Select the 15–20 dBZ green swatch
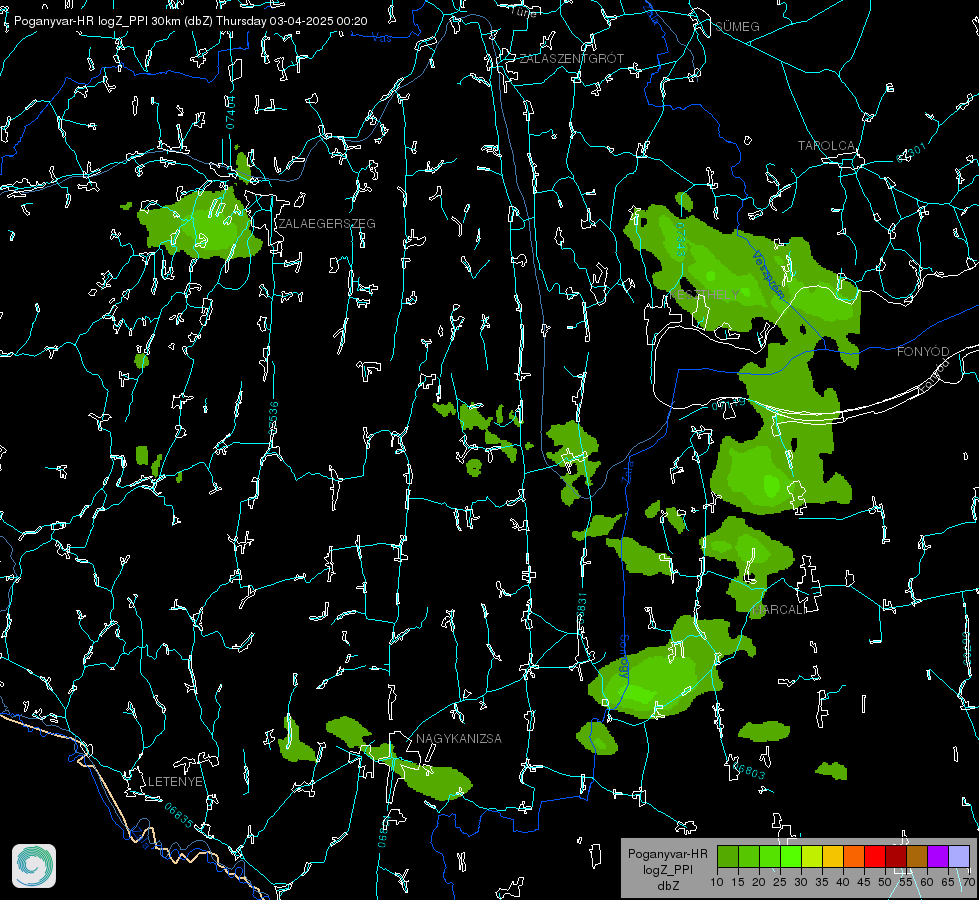This screenshot has width=979, height=900. click(x=749, y=856)
